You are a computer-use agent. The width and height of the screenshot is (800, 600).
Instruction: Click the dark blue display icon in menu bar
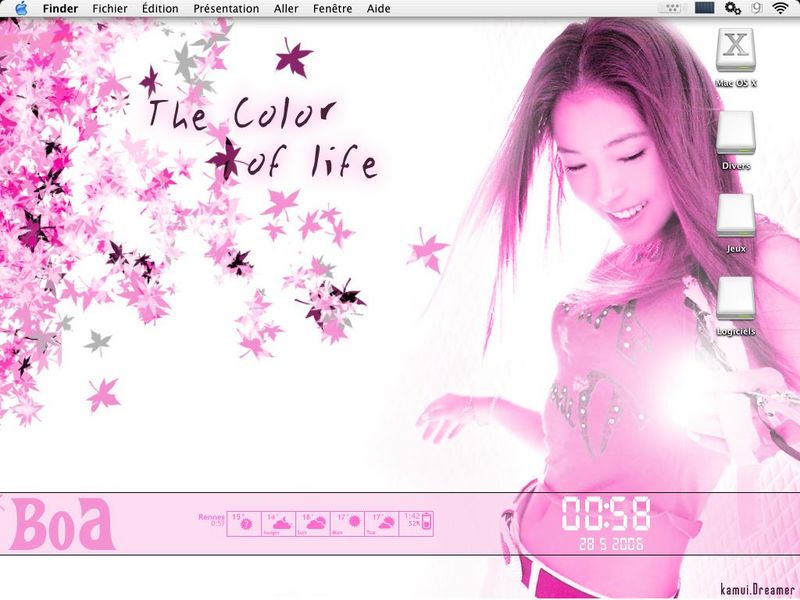pos(704,8)
